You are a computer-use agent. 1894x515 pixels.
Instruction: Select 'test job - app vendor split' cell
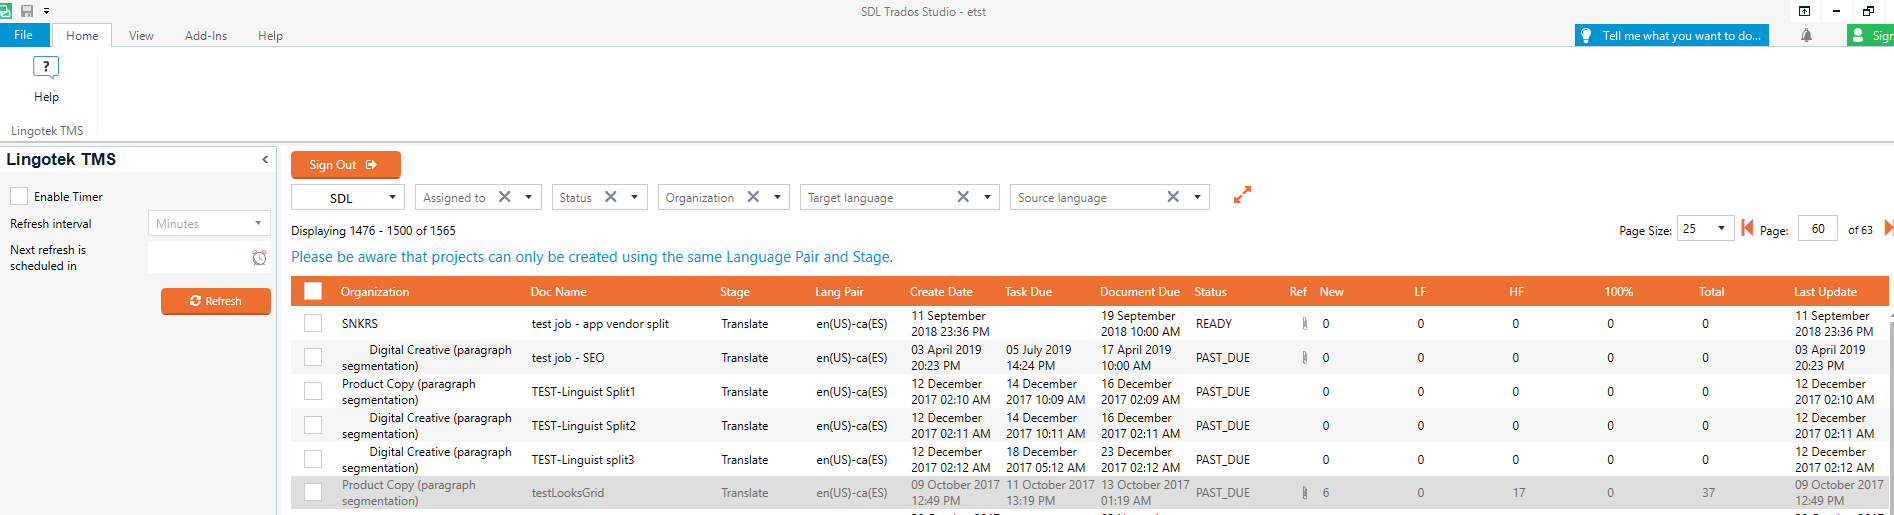click(x=600, y=323)
